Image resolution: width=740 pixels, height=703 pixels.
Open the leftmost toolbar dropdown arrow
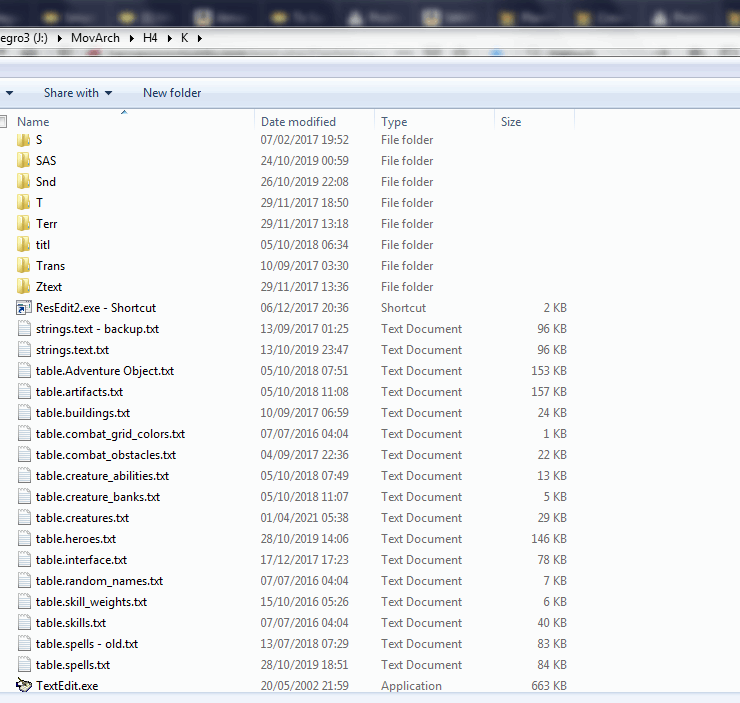click(9, 93)
